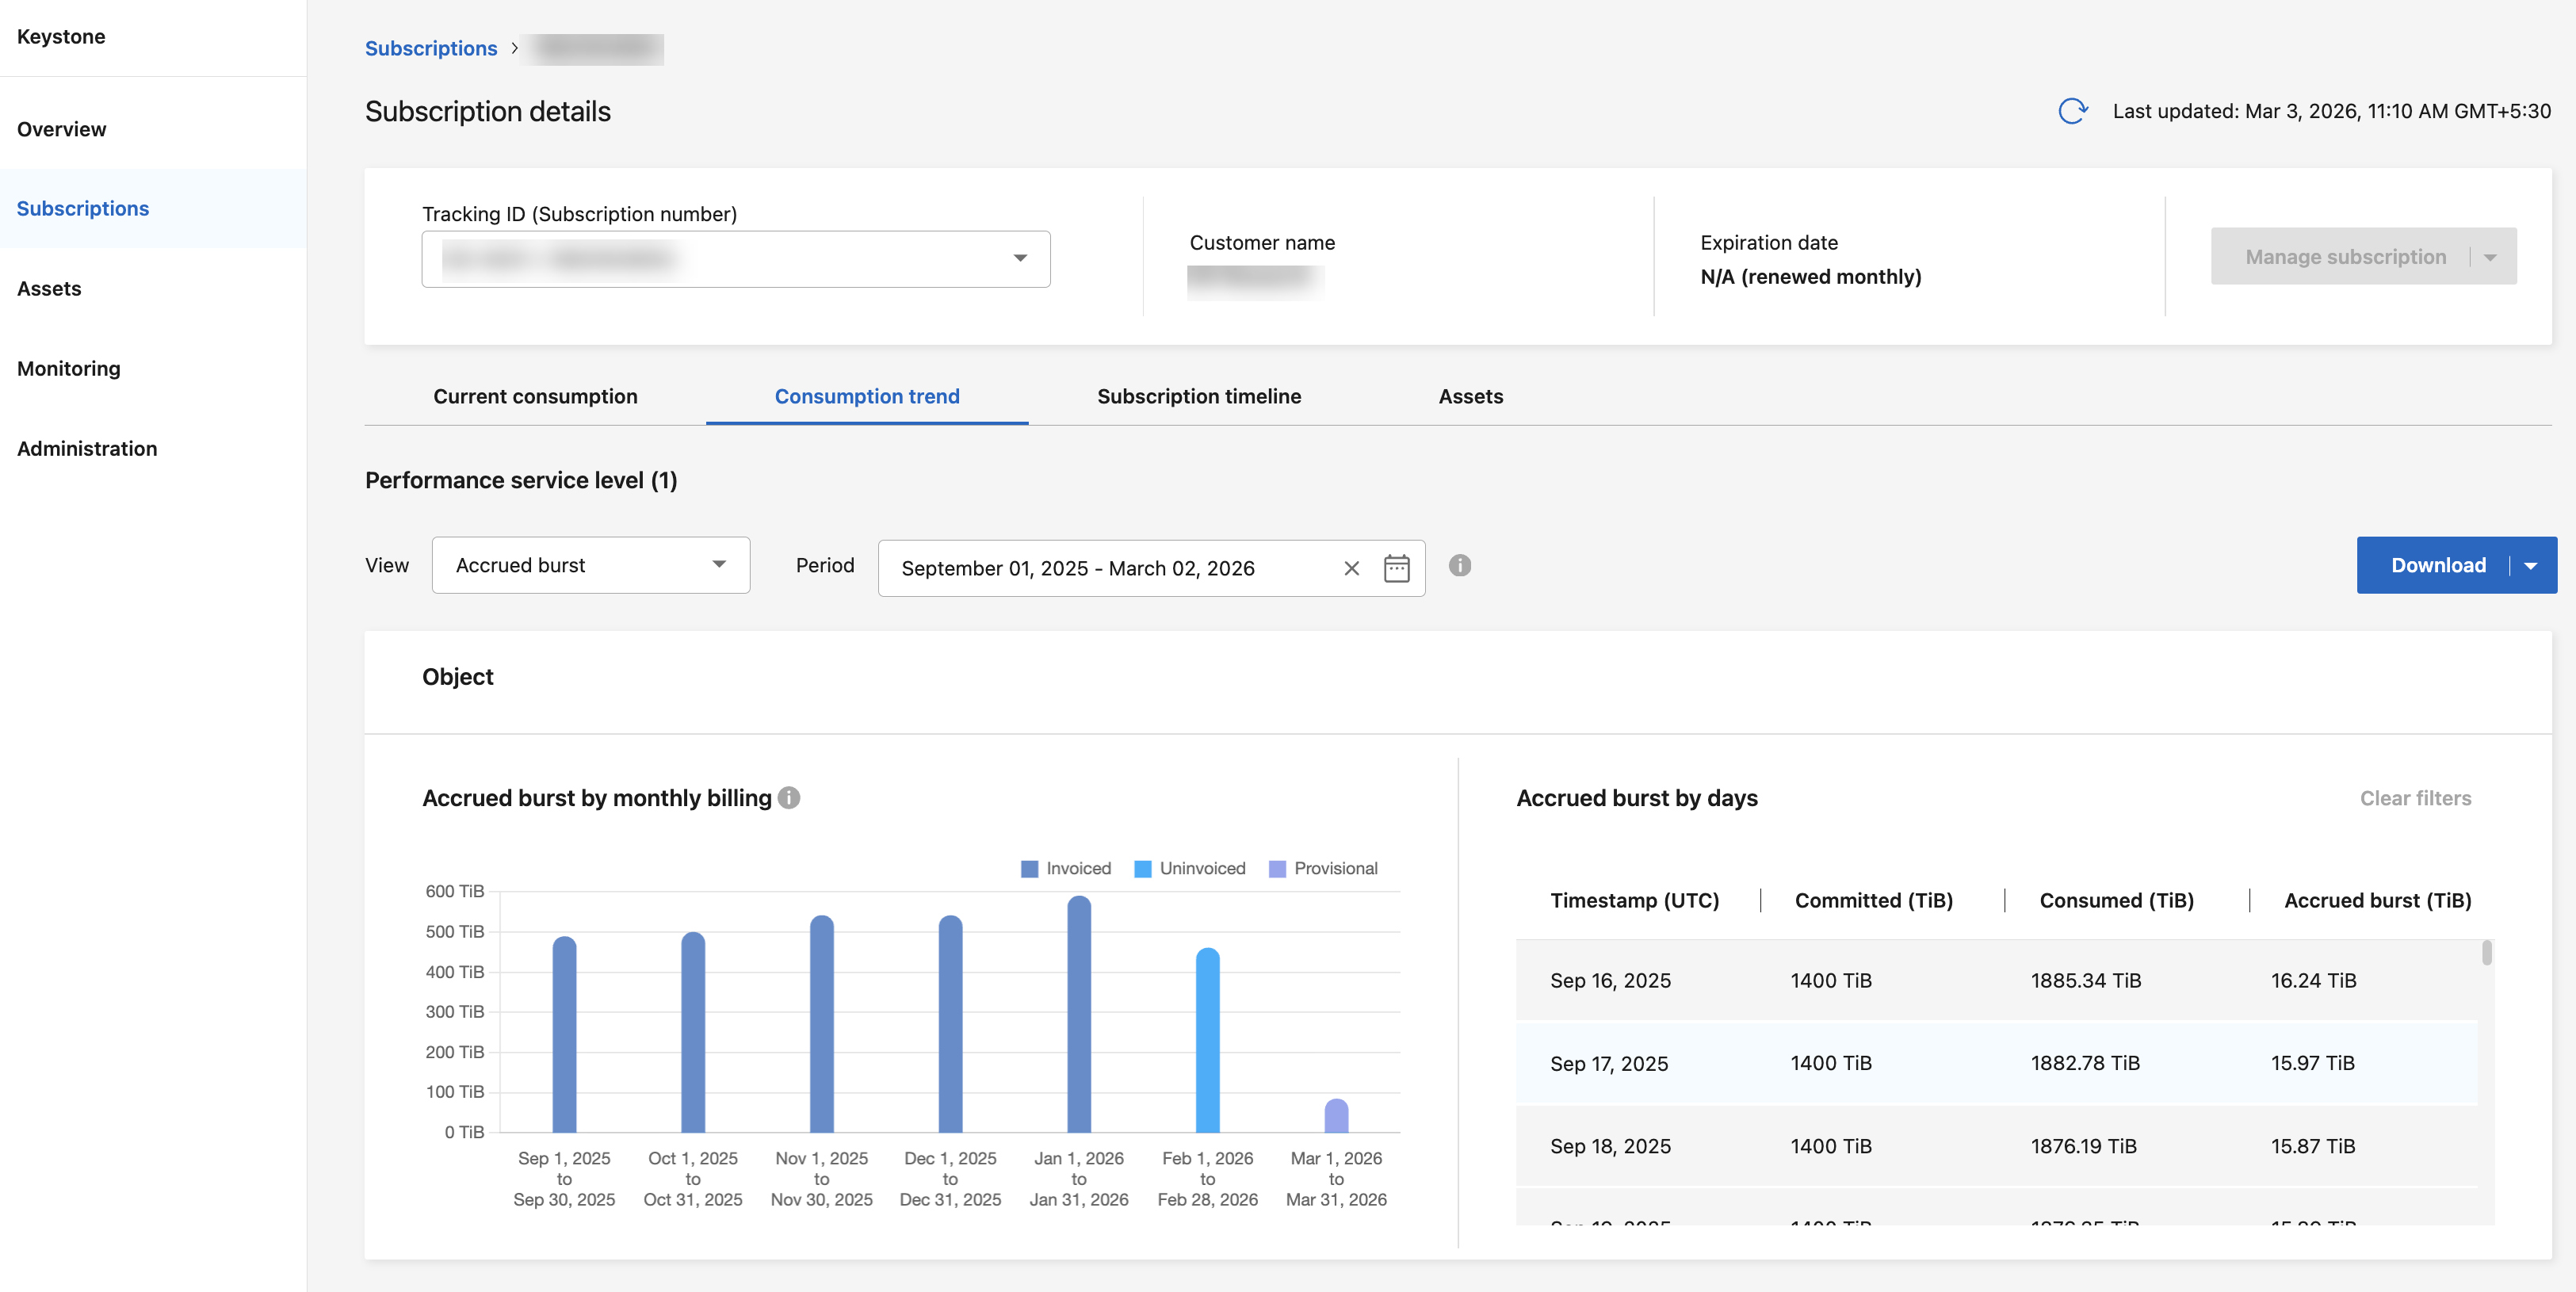Click info icon next to monthly billing title

[789, 798]
